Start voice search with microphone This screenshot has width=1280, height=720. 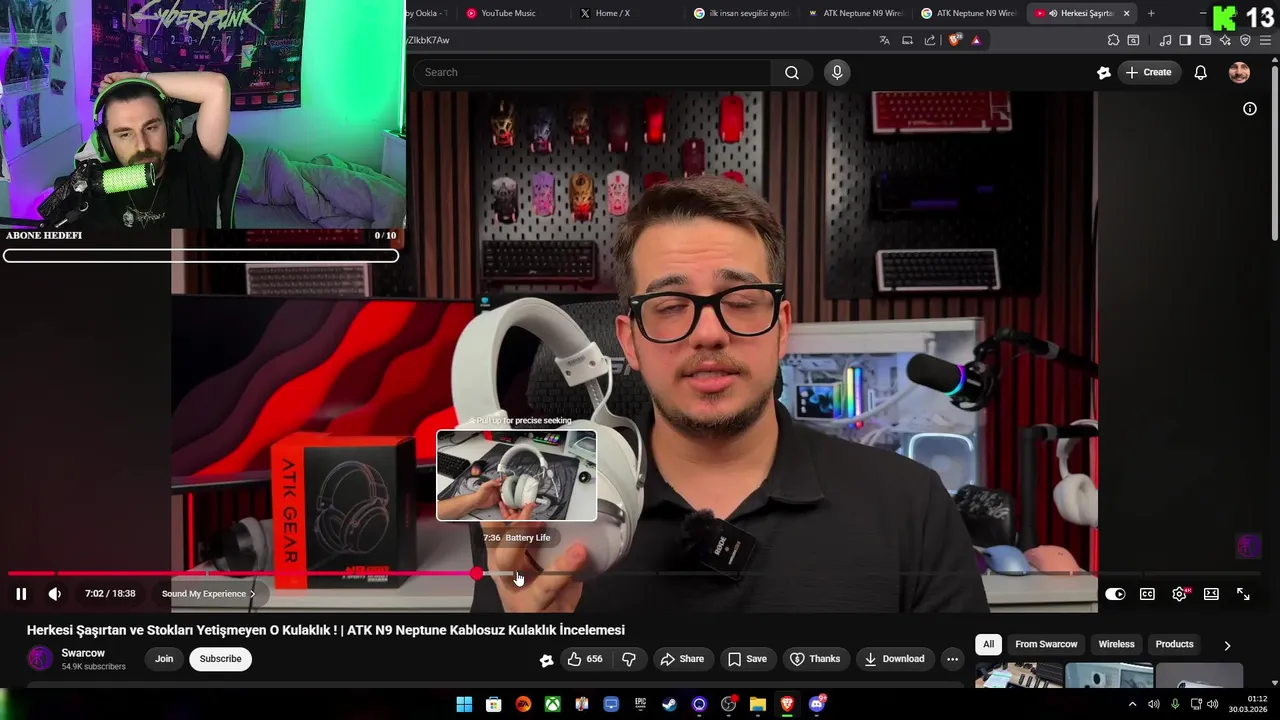[x=837, y=72]
